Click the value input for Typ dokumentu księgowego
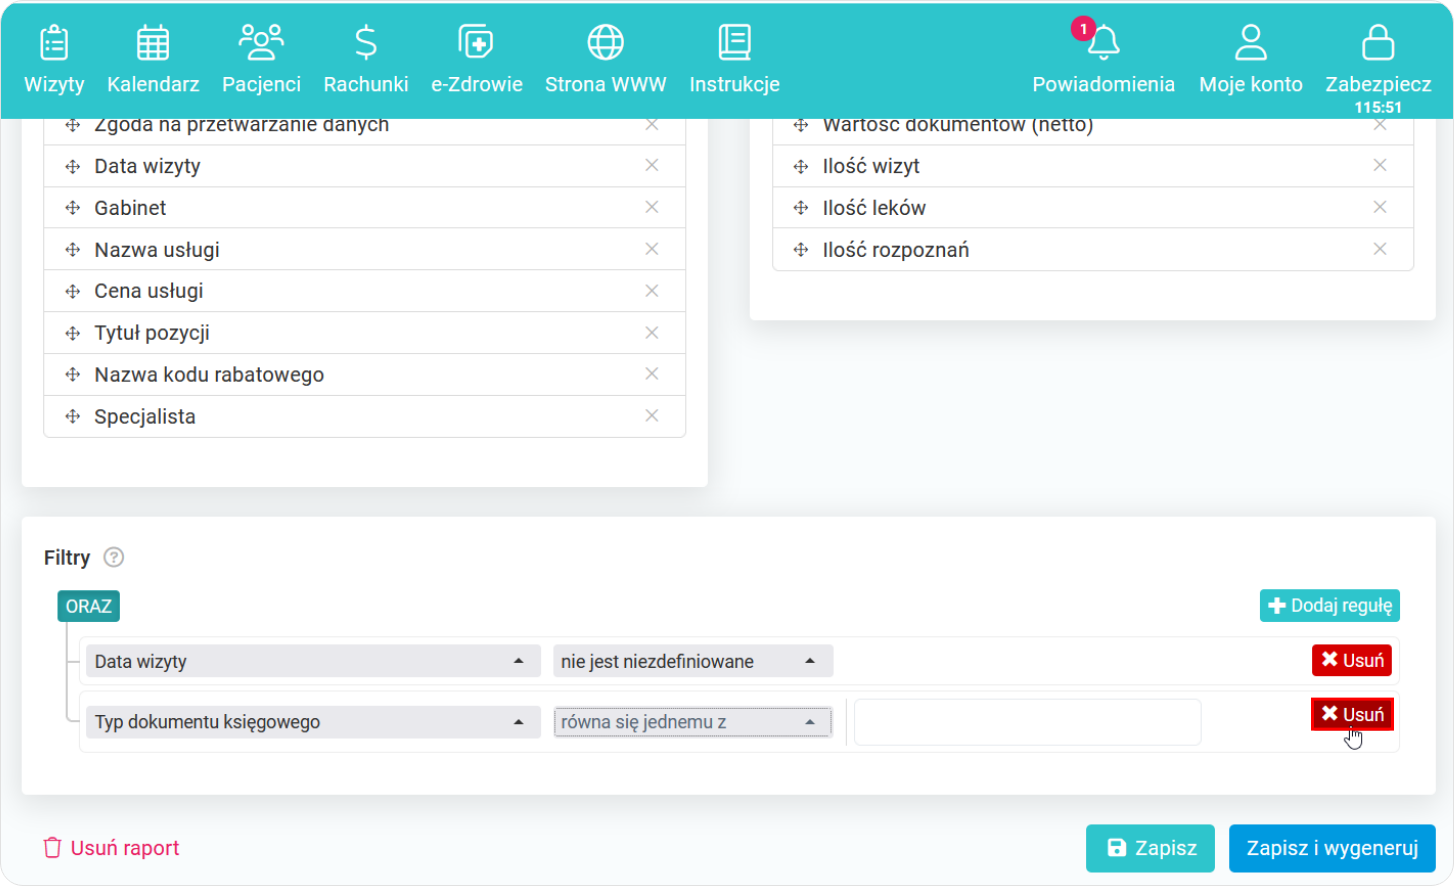1454x886 pixels. point(1027,722)
